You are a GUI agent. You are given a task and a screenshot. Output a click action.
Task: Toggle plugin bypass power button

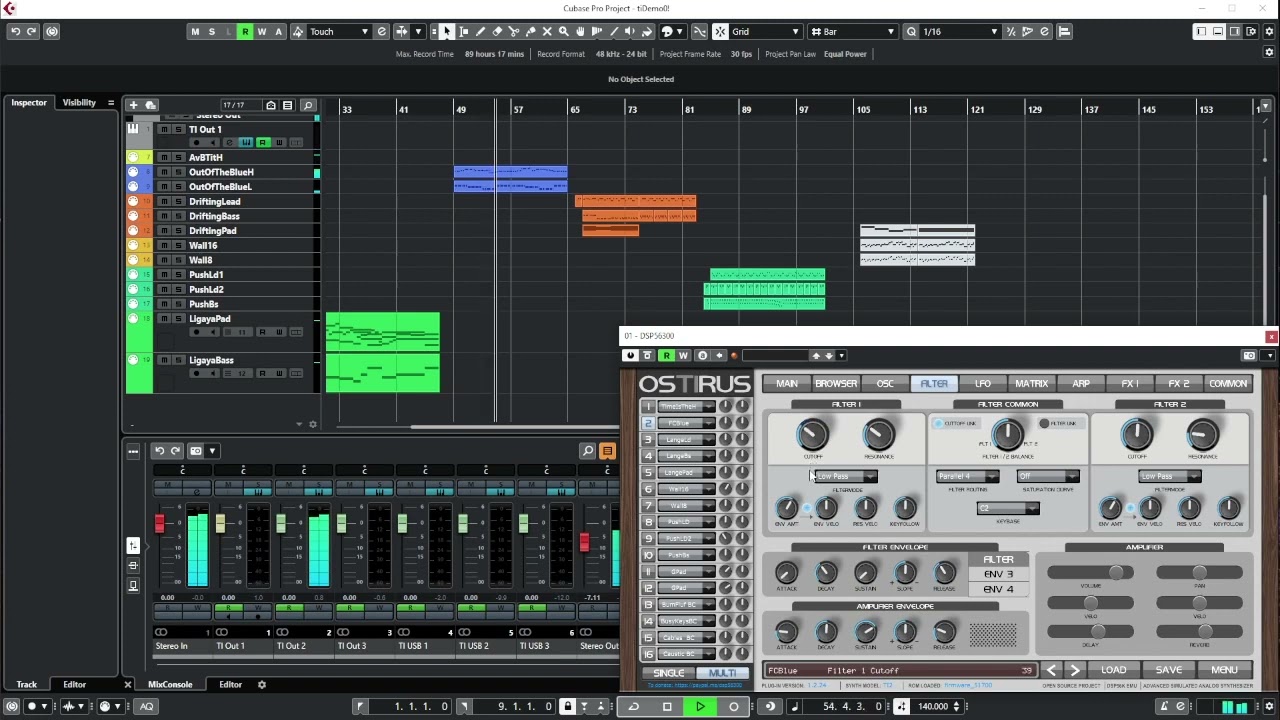click(x=630, y=355)
